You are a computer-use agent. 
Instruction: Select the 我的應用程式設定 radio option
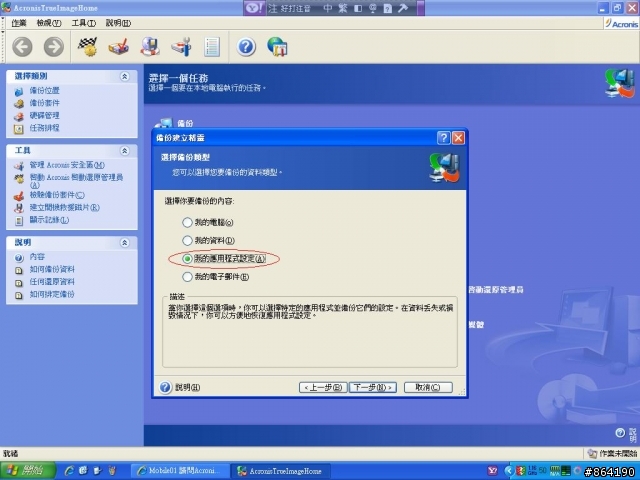tap(187, 258)
